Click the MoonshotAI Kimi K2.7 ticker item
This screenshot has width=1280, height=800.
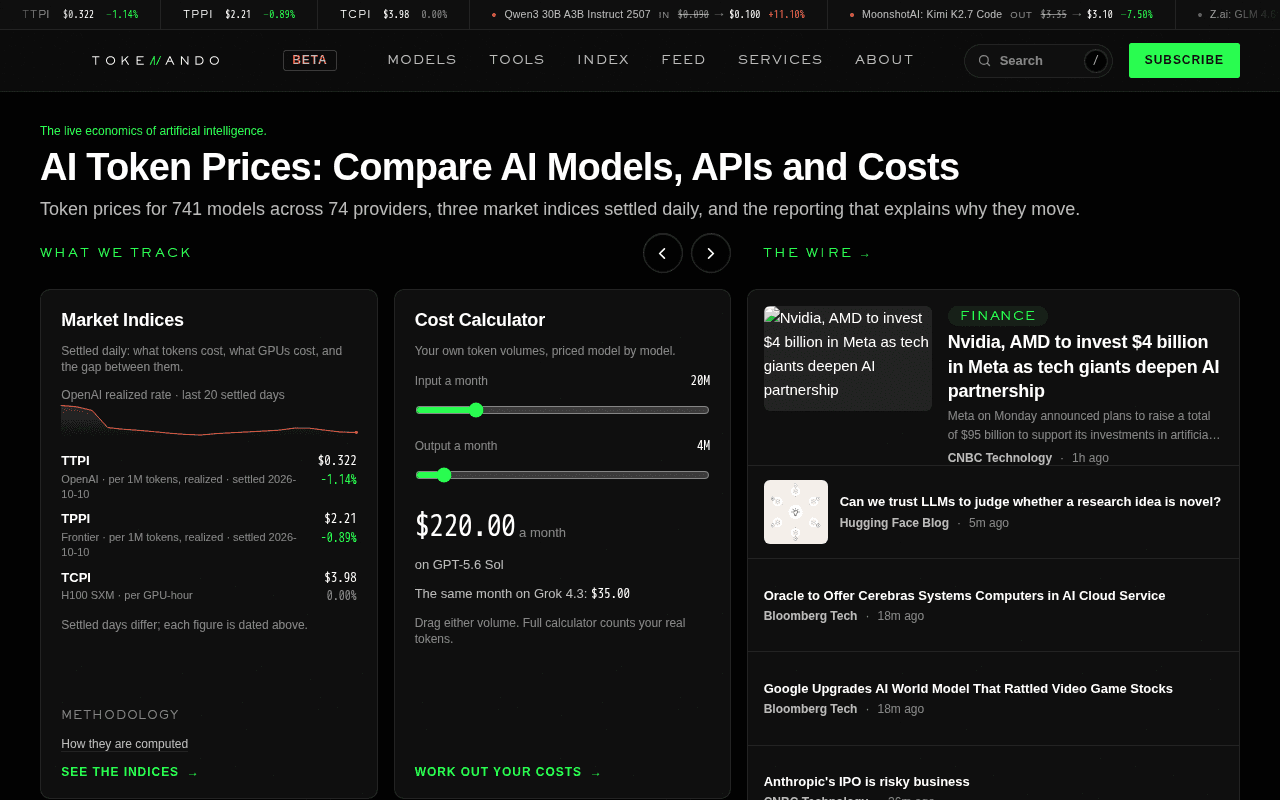pos(1000,15)
